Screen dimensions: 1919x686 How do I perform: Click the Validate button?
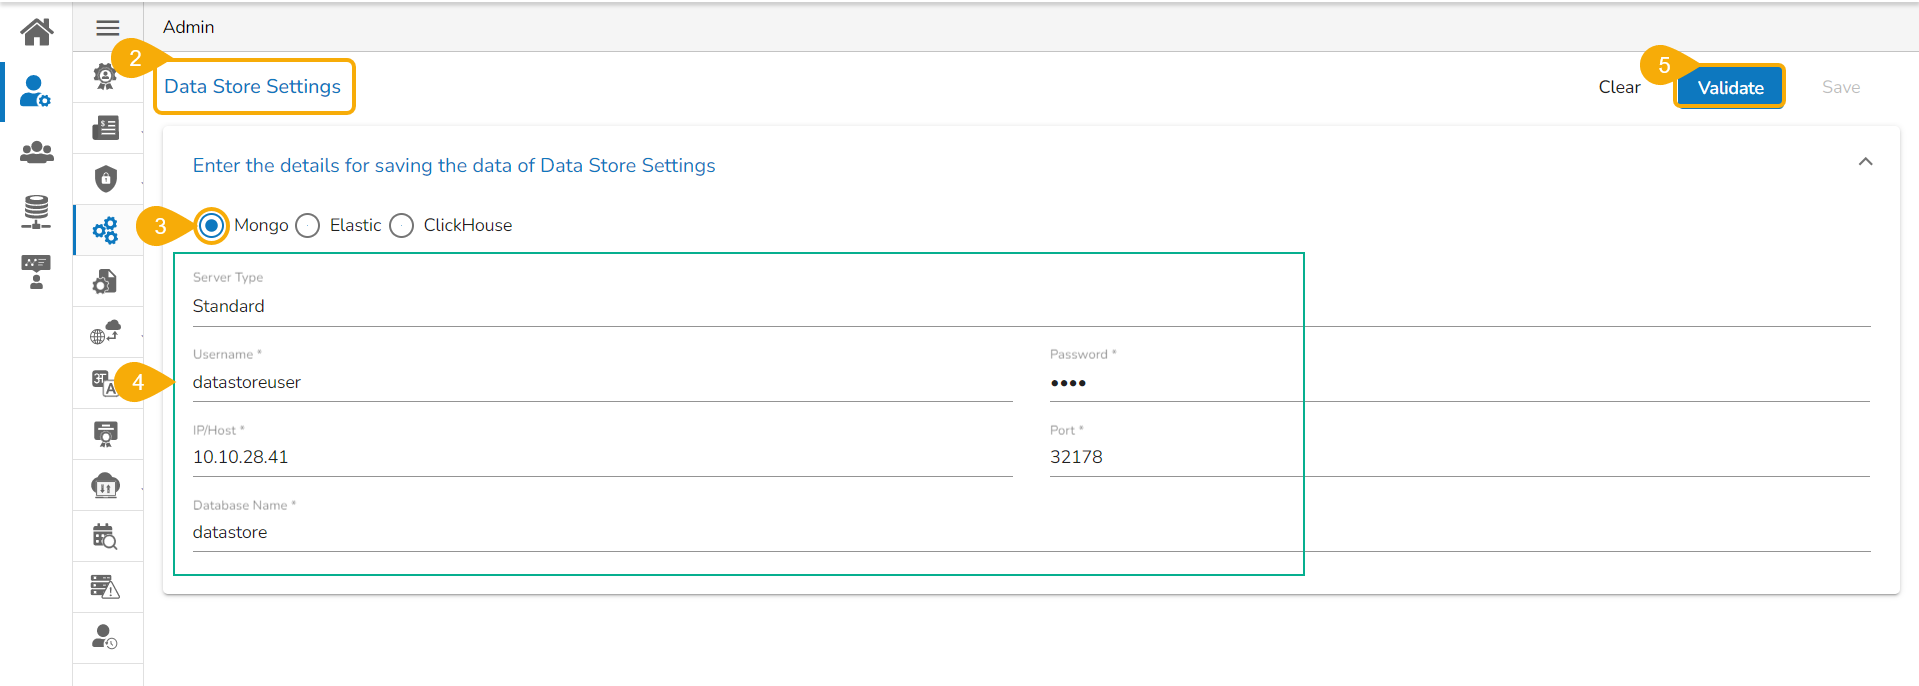click(x=1729, y=88)
